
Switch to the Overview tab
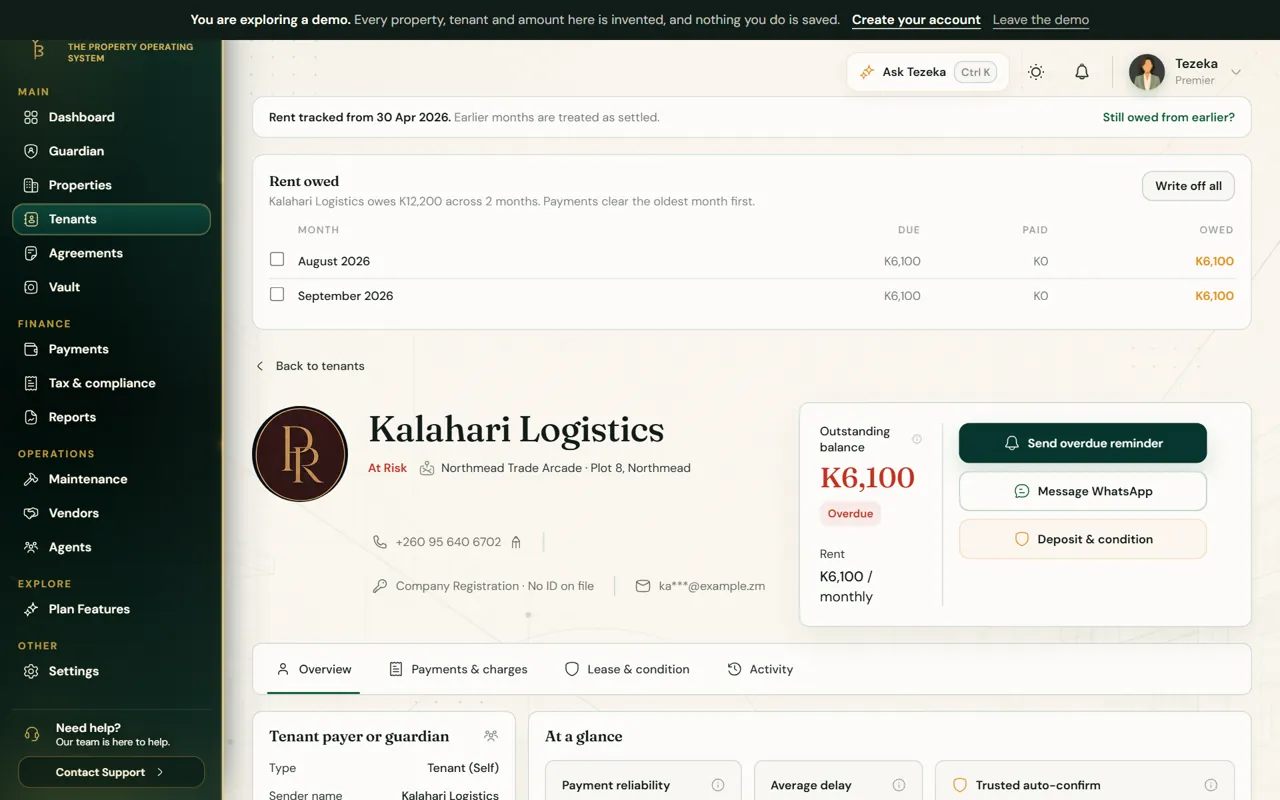[314, 669]
